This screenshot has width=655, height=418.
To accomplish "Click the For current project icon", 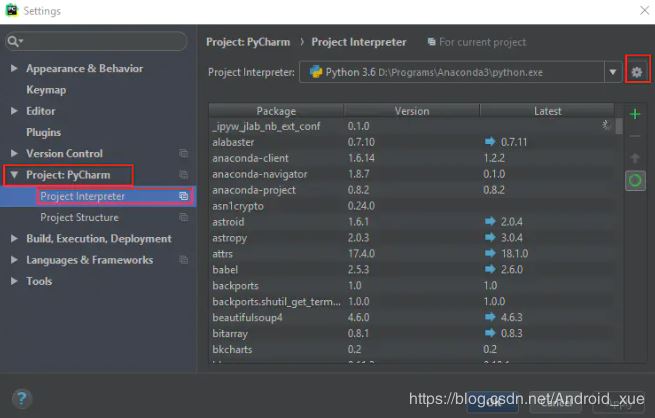I will point(431,42).
